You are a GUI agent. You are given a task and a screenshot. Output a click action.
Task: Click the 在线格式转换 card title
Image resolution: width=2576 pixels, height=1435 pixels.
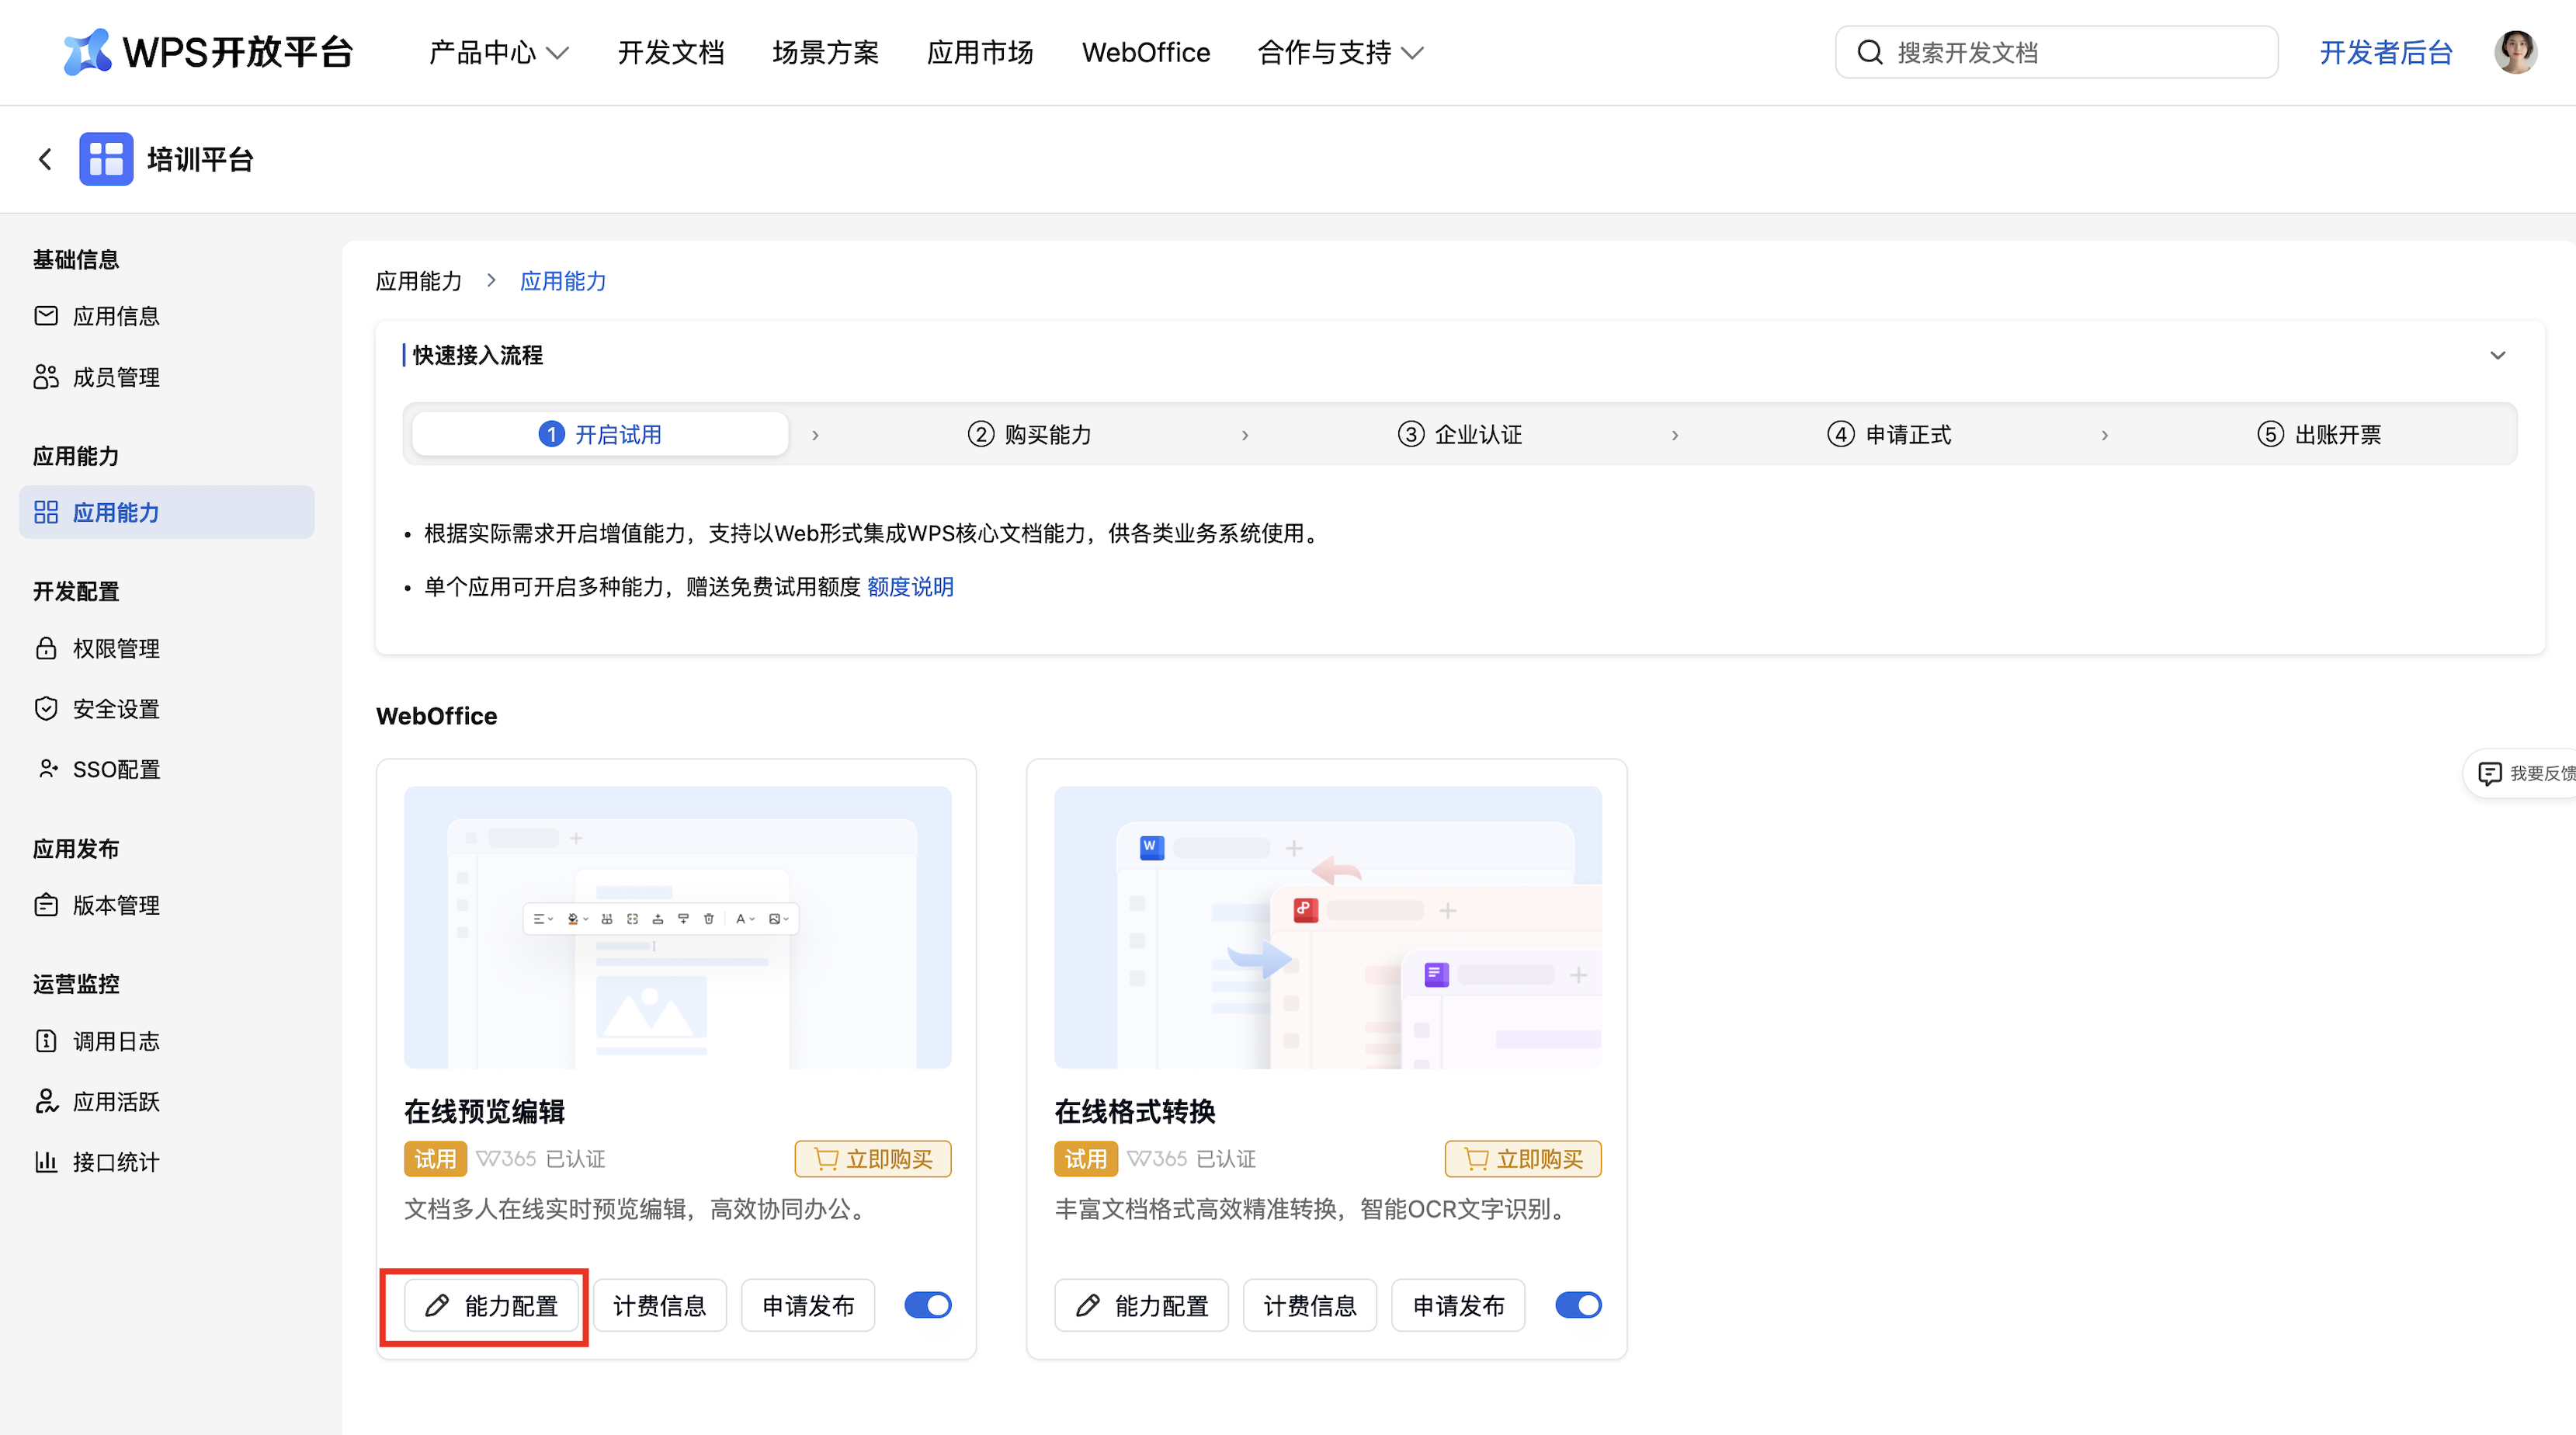click(1135, 1111)
